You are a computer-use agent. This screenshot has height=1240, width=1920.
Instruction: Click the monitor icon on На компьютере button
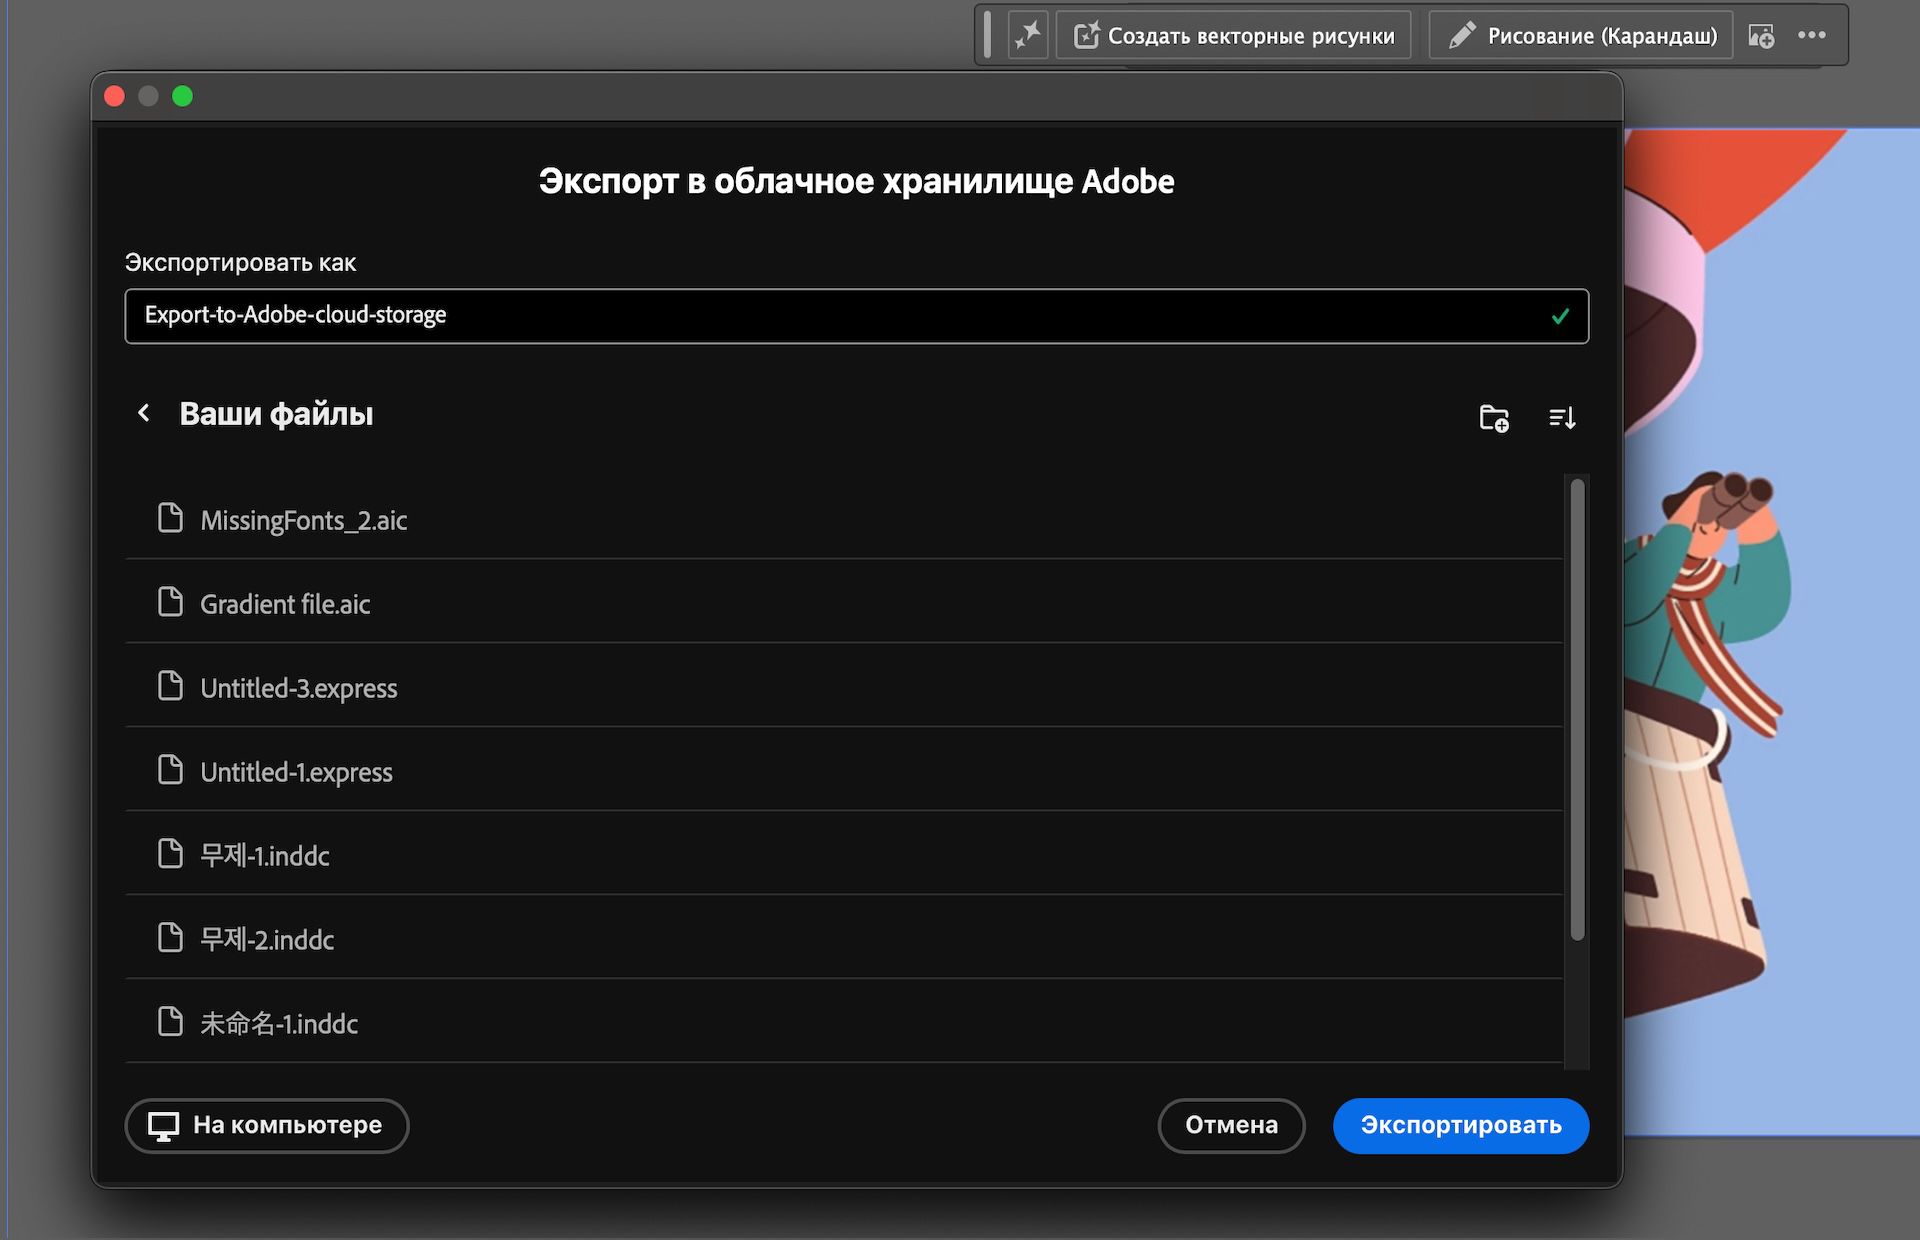coord(164,1126)
